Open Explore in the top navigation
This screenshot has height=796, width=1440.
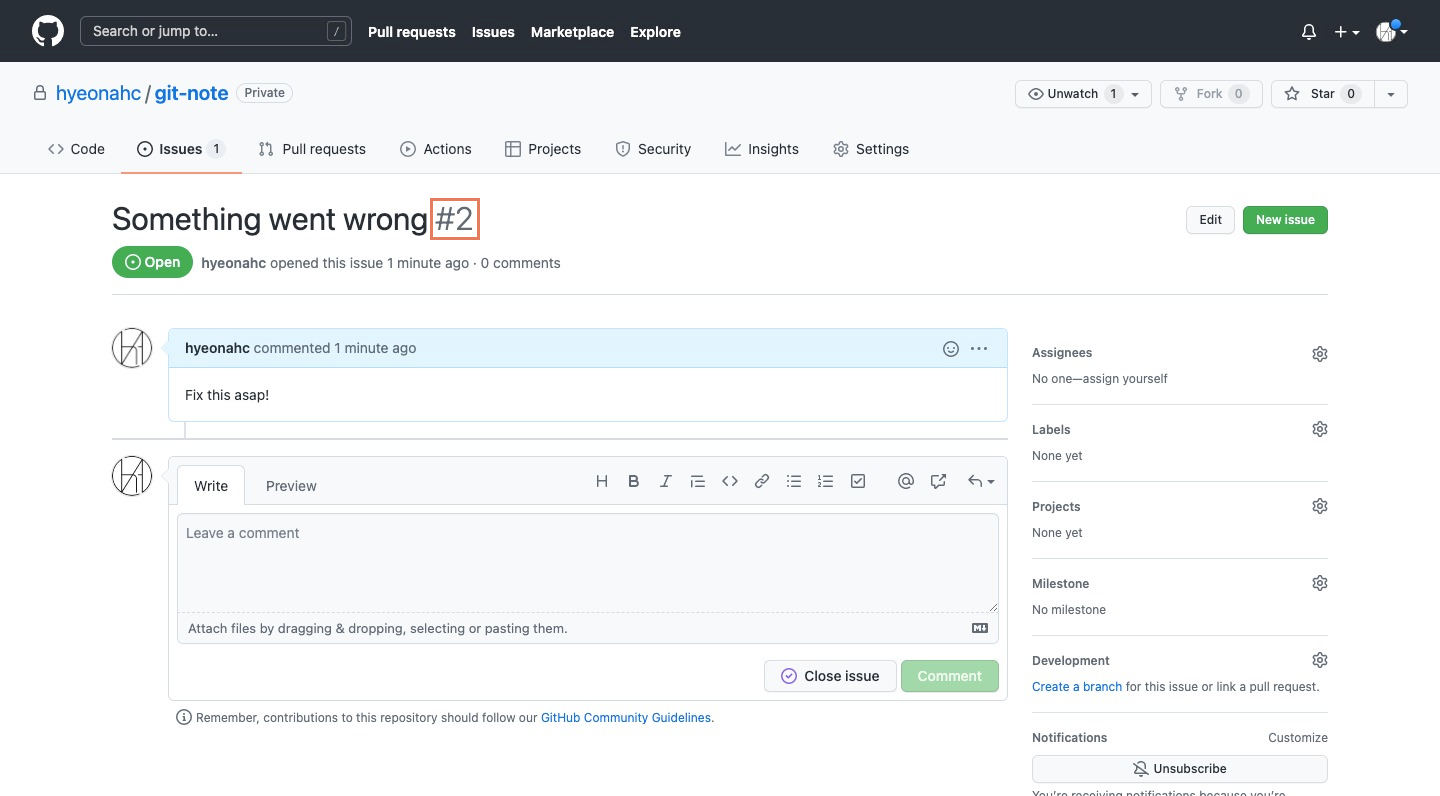point(655,32)
